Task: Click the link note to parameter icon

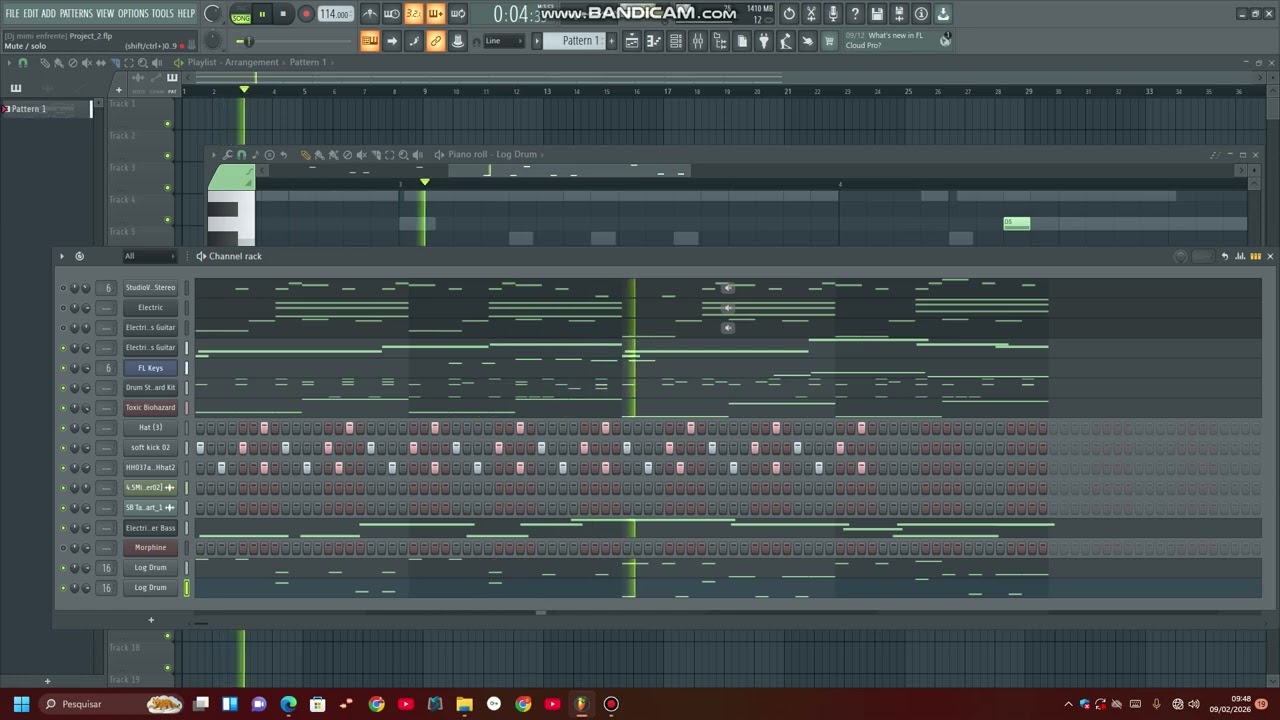Action: tap(436, 41)
